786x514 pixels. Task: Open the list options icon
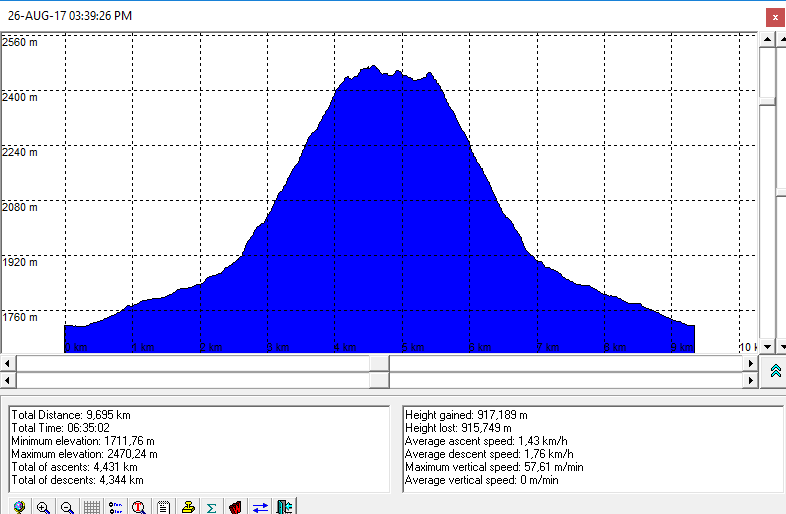point(115,506)
